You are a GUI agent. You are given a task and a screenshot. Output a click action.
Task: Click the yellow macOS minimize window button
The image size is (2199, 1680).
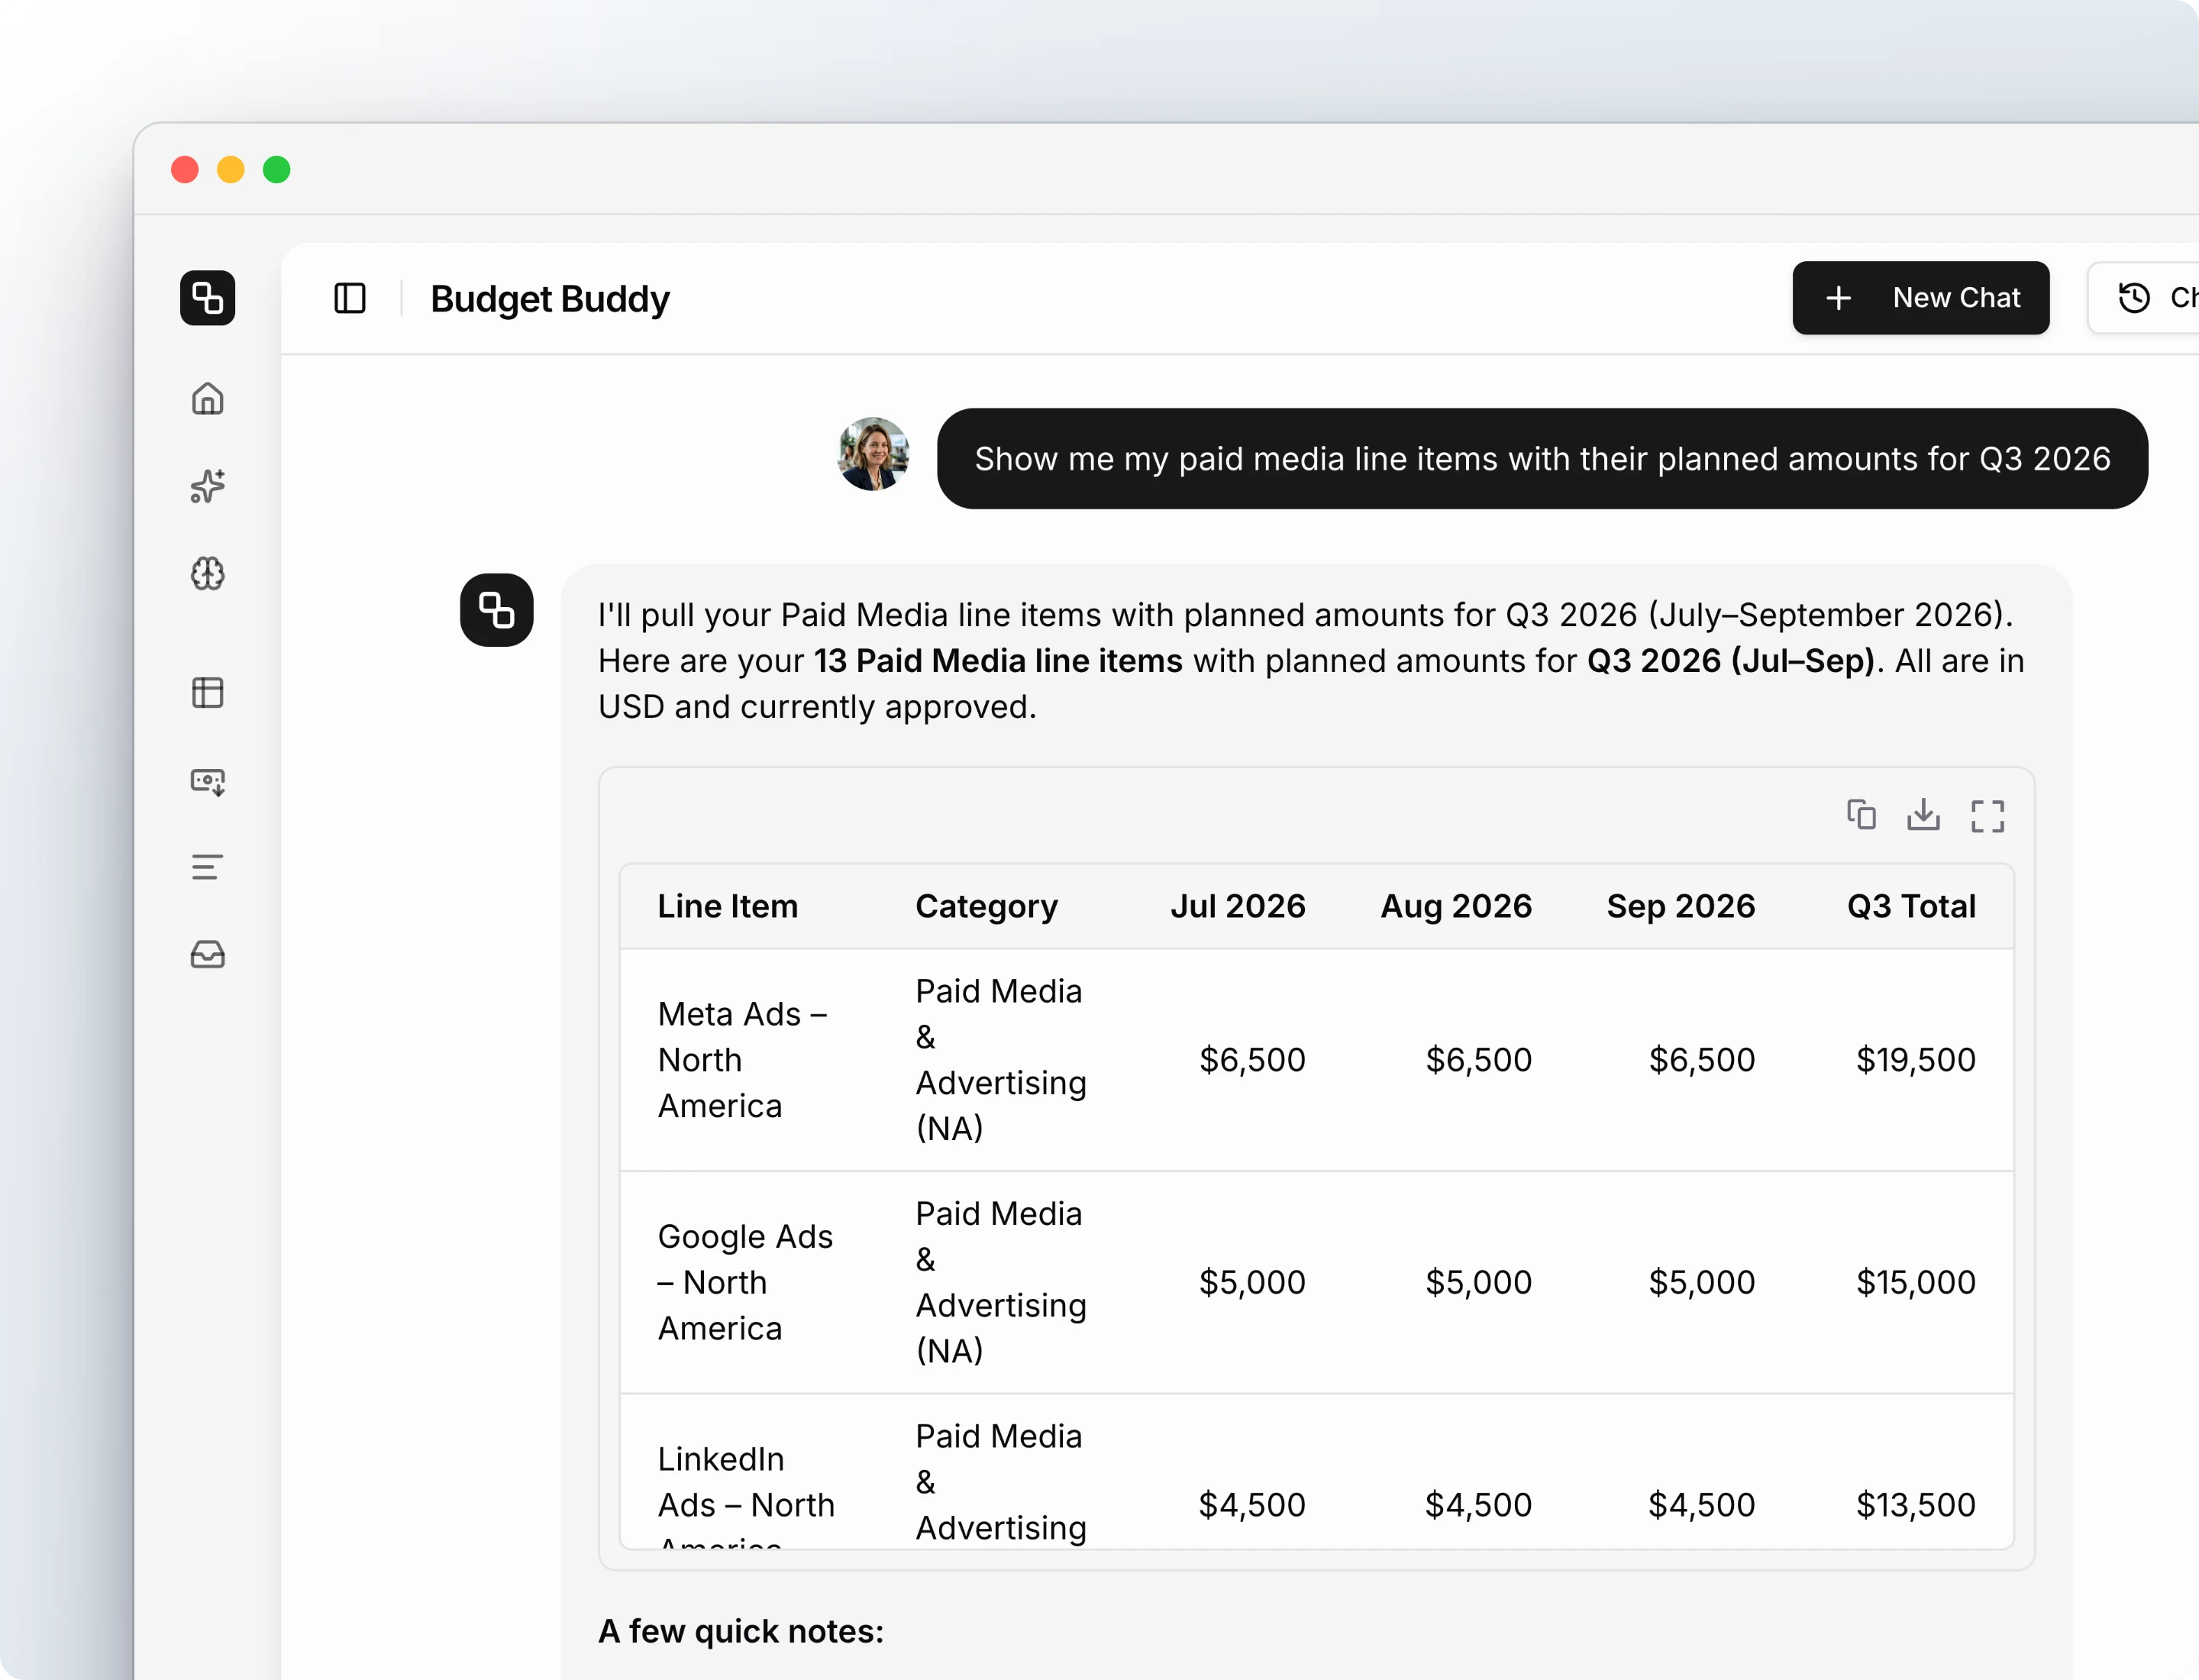click(x=231, y=170)
